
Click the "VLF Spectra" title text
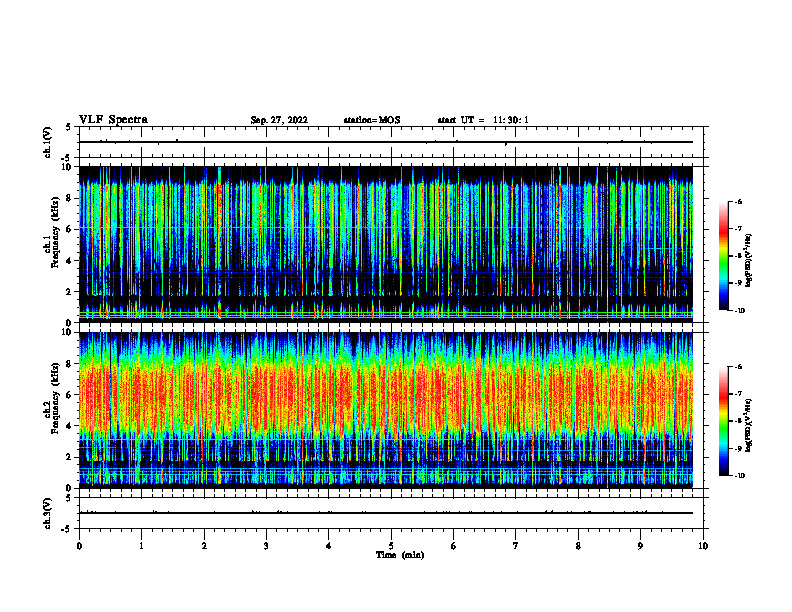(x=113, y=120)
